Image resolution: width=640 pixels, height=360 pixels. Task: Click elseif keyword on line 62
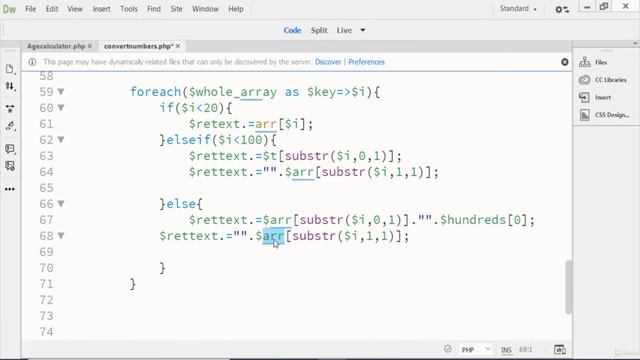[x=188, y=140]
